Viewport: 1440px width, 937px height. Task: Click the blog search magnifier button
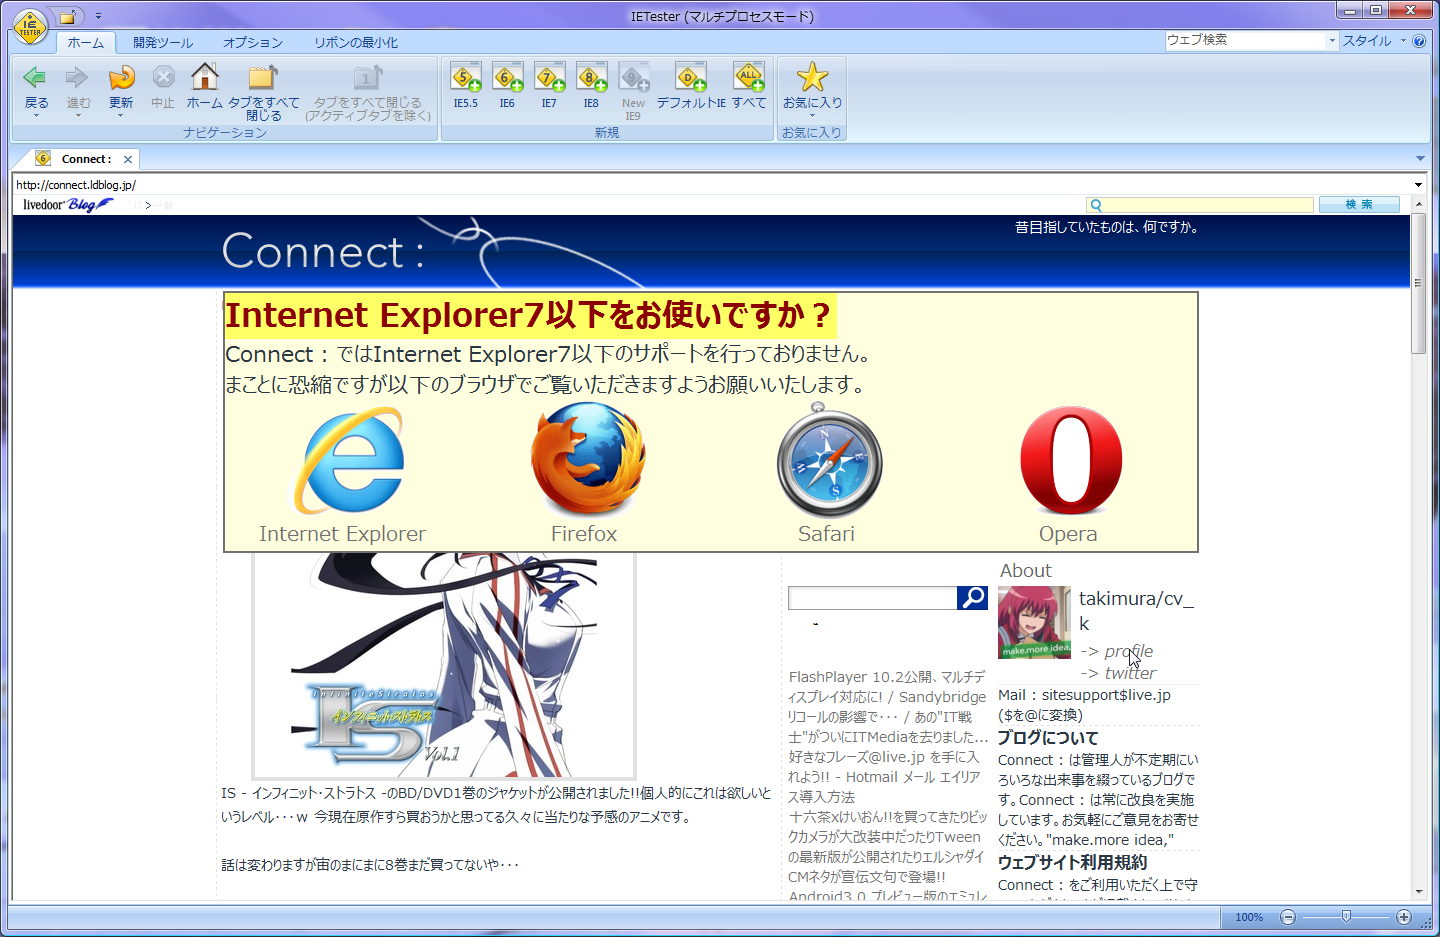[x=972, y=598]
